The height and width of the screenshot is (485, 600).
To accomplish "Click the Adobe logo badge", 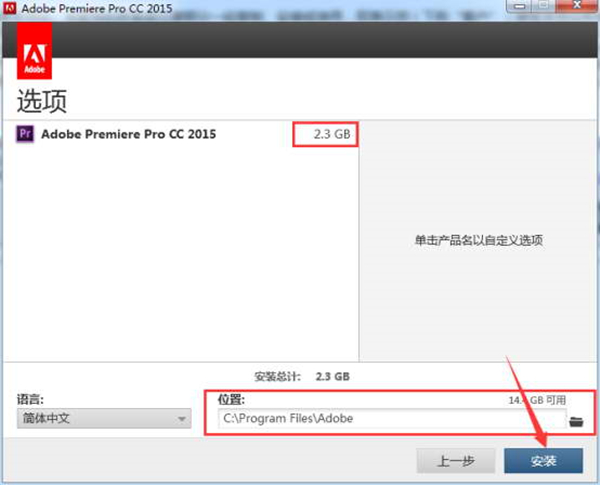I will 34,51.
